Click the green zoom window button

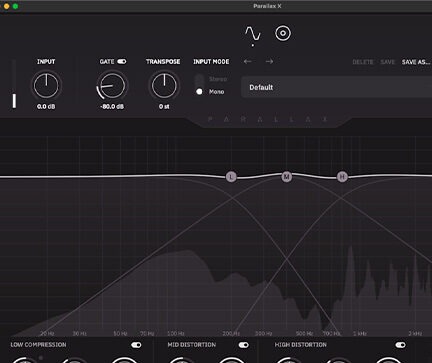(15, 6)
